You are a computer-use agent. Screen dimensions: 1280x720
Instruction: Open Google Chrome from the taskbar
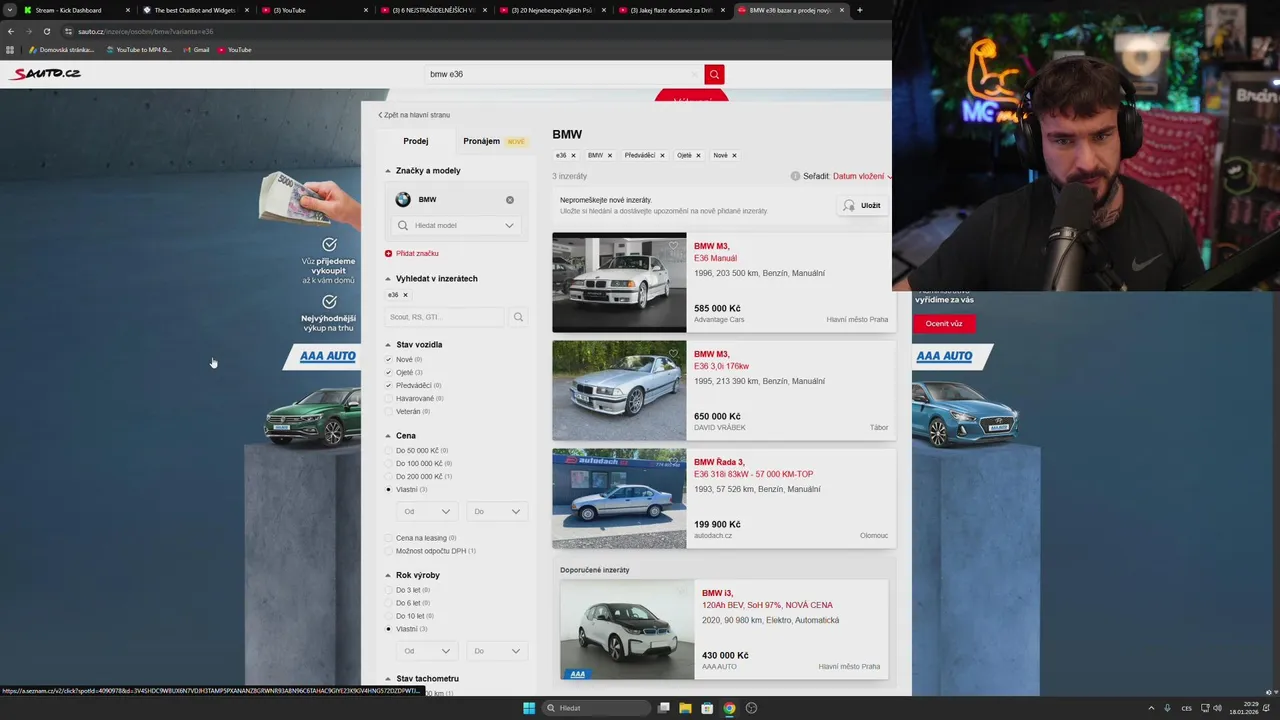pos(729,708)
